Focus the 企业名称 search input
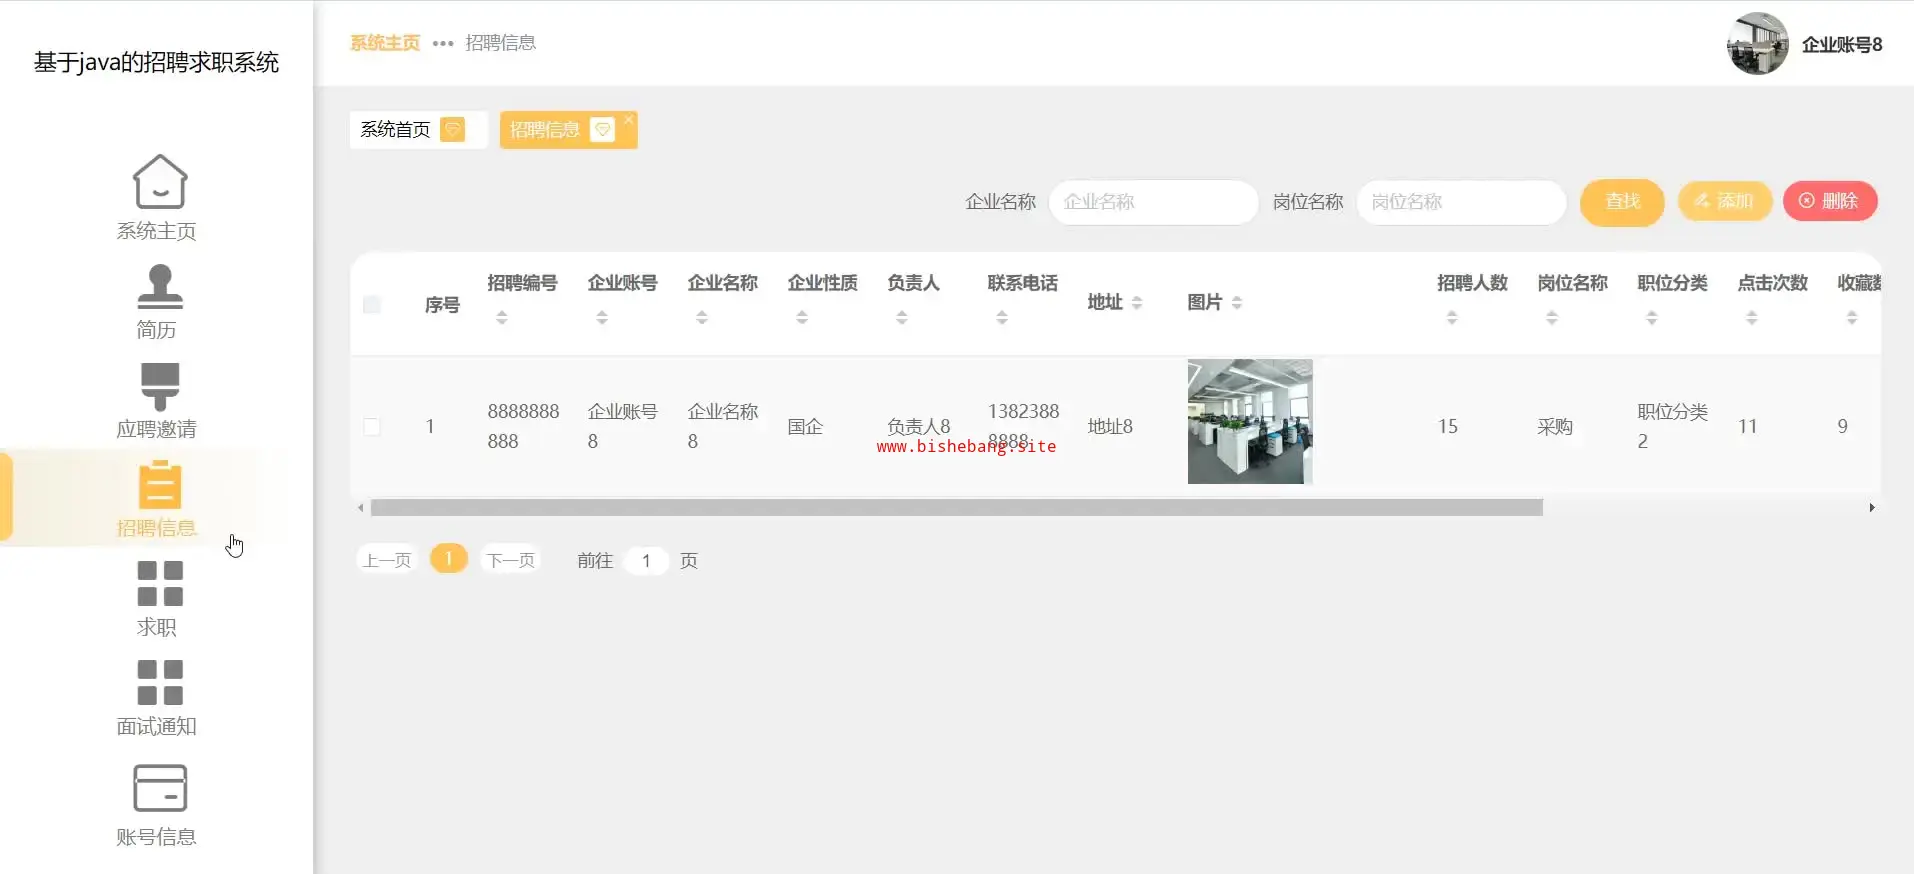 [1152, 202]
